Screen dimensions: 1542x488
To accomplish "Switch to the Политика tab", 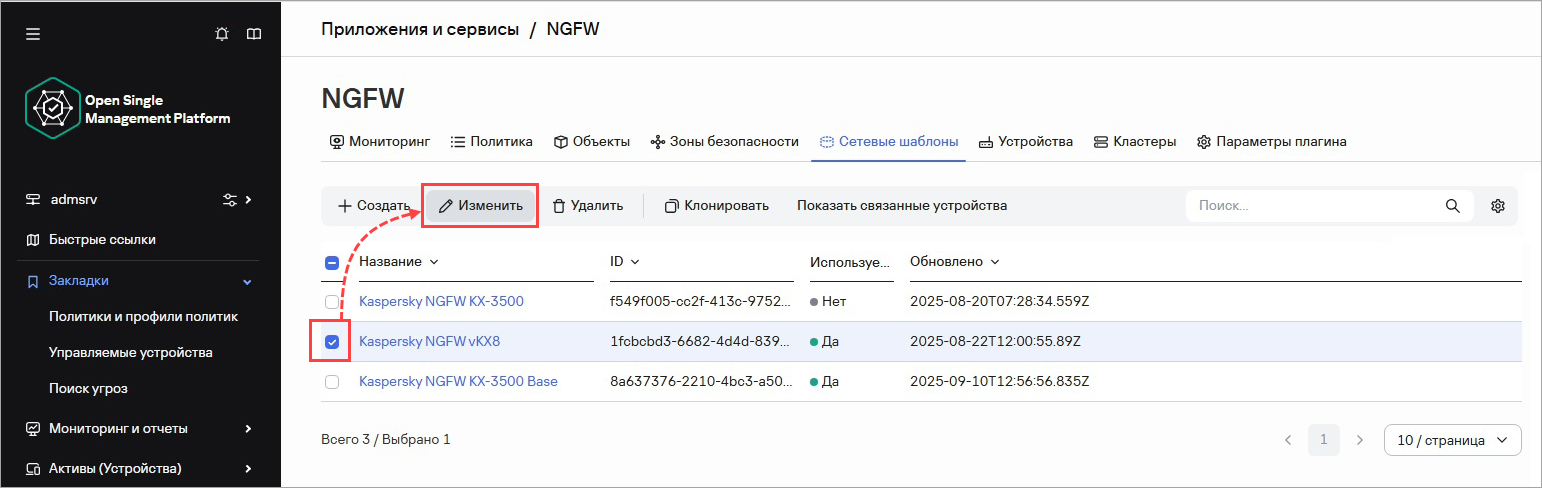I will 492,142.
